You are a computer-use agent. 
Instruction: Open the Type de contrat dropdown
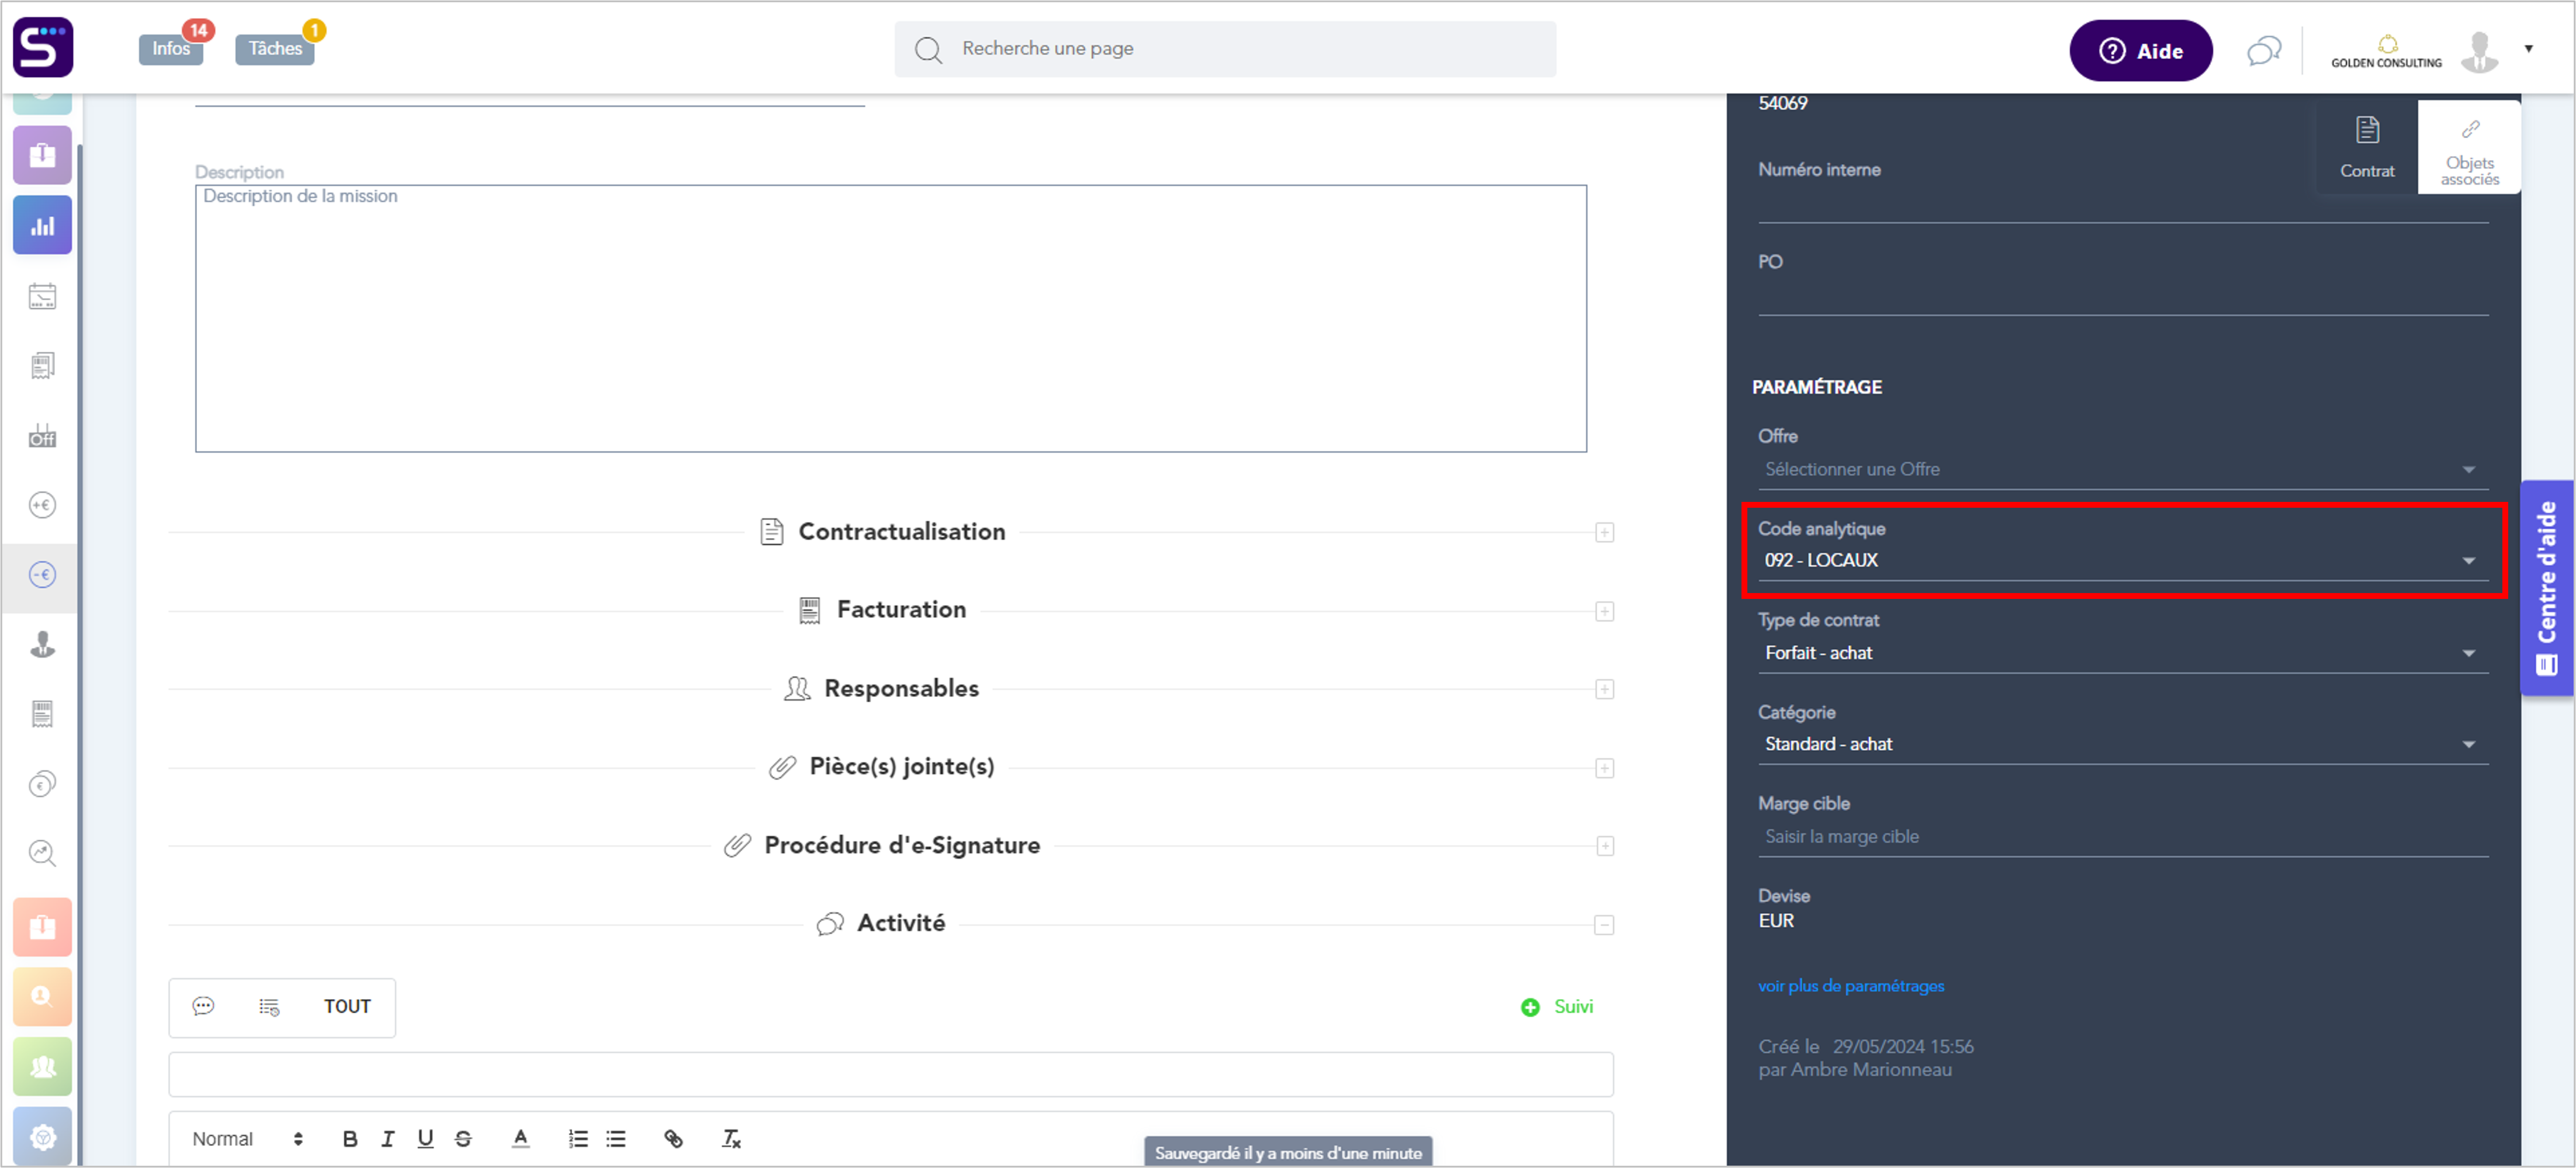click(2122, 653)
